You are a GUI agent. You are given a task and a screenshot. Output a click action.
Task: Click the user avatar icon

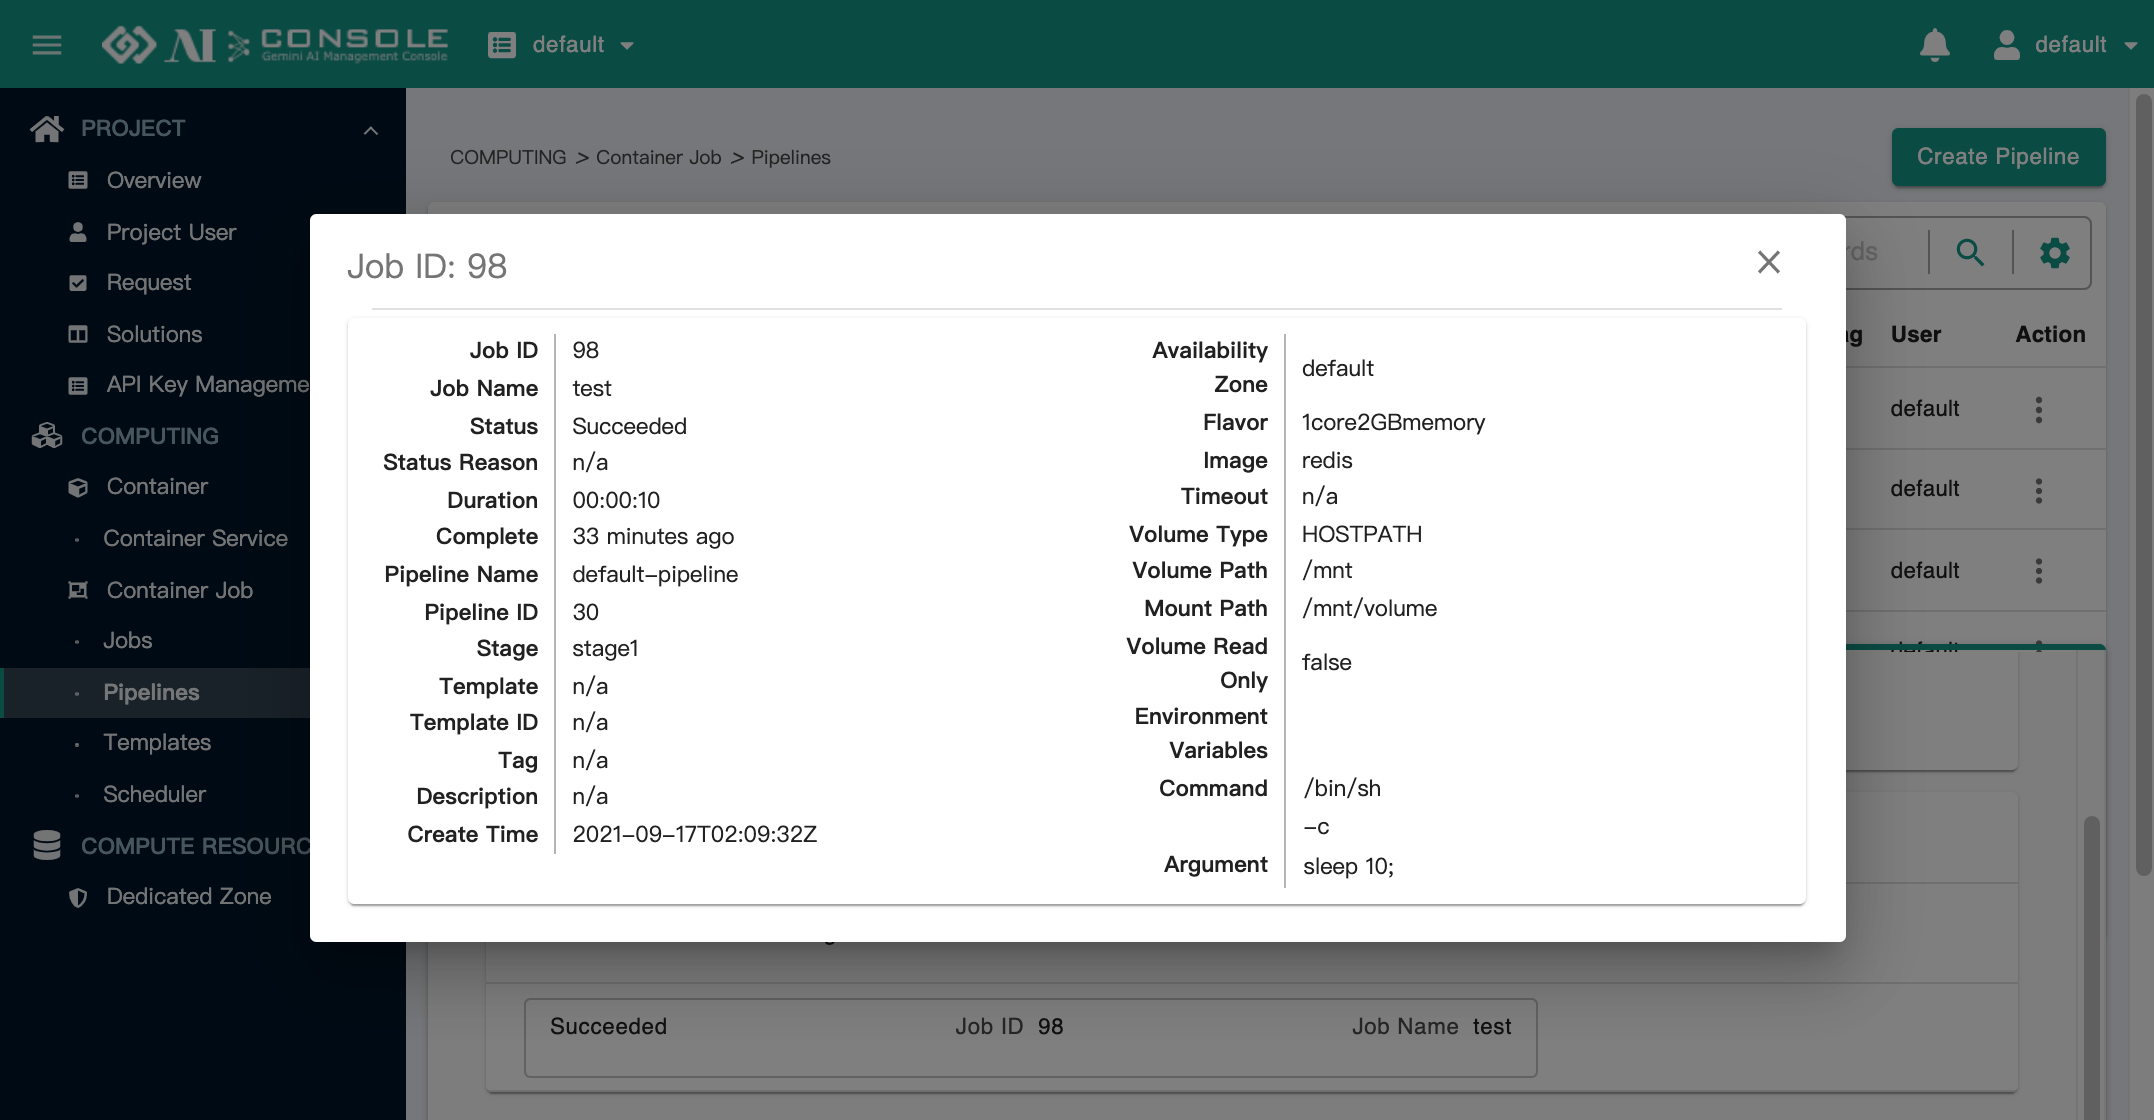2007,45
